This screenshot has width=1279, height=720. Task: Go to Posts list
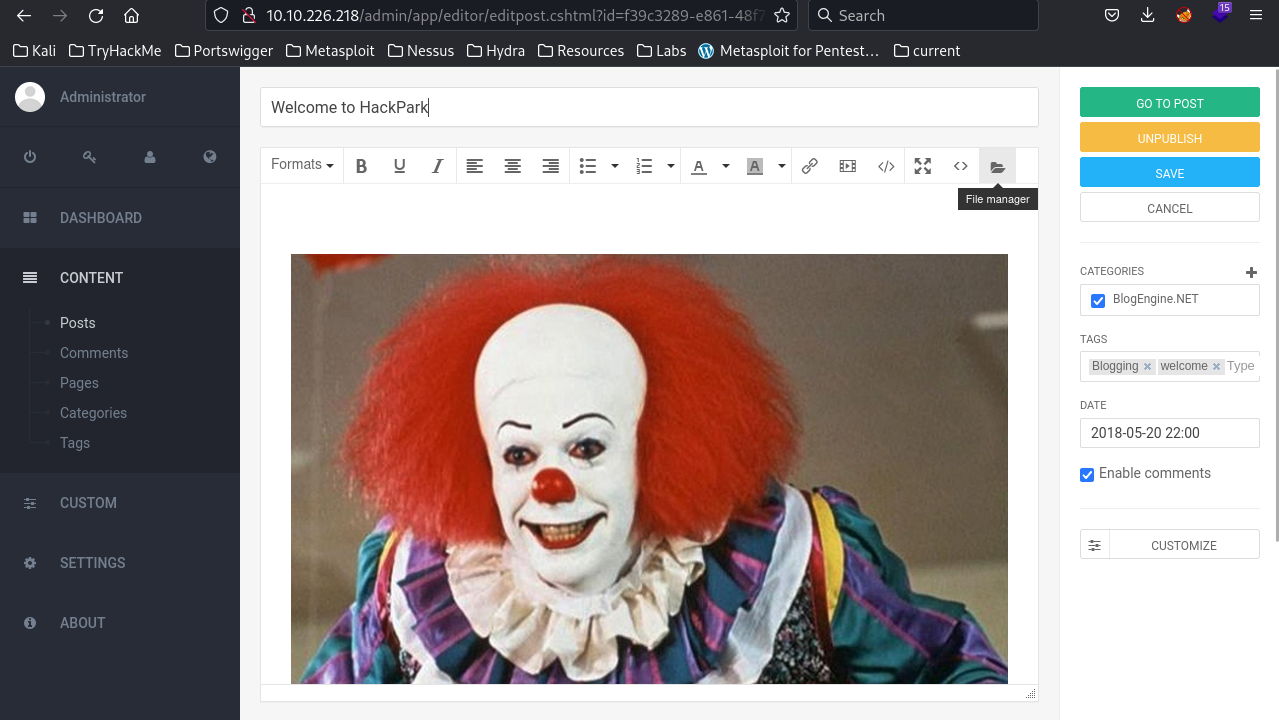click(x=78, y=323)
